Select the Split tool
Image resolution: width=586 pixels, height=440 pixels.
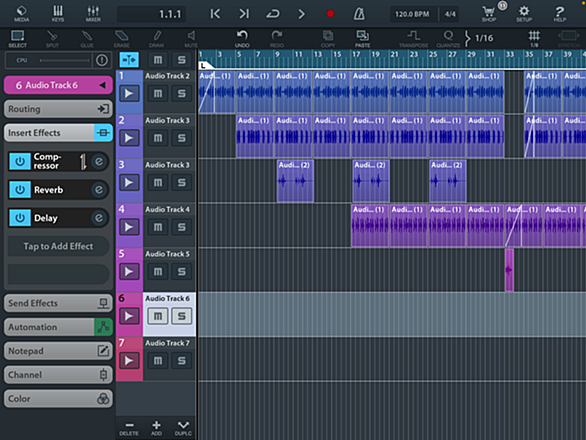click(52, 39)
